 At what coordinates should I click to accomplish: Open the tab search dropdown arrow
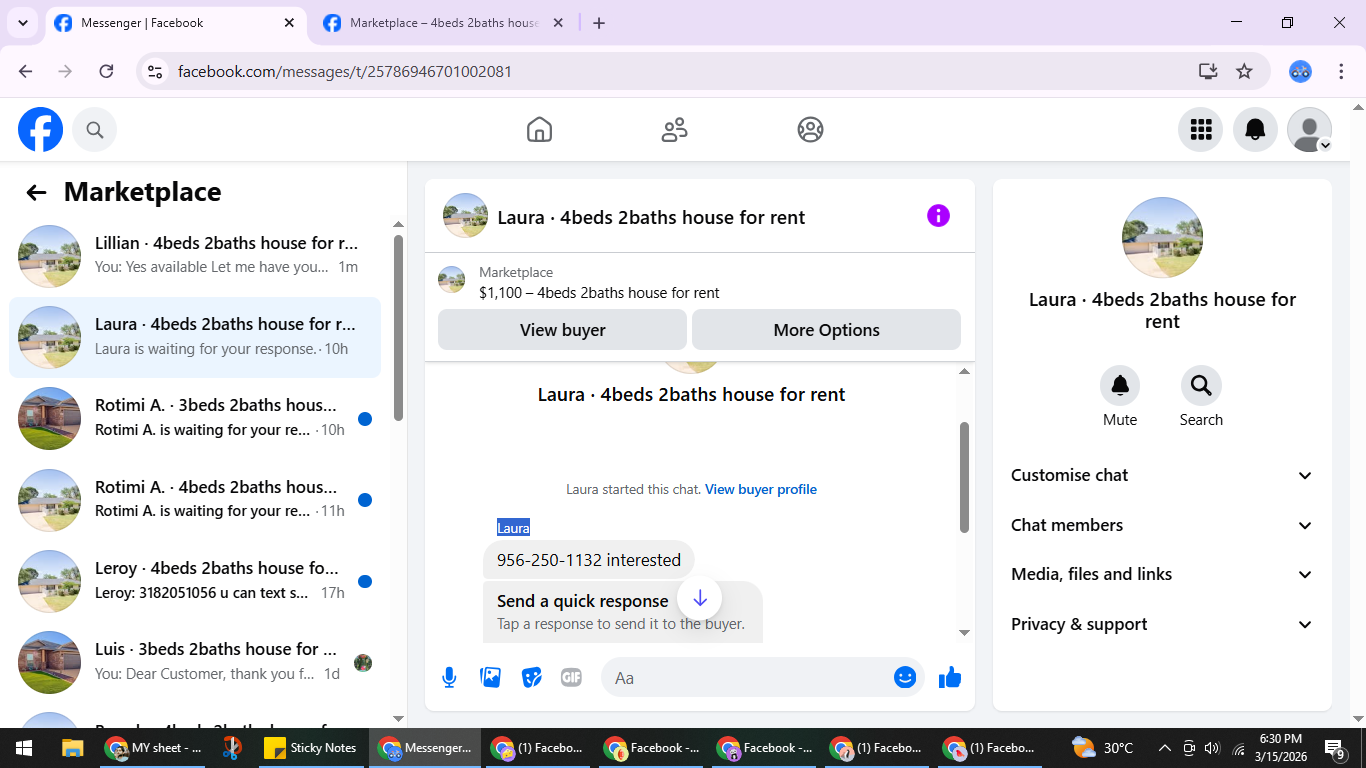click(x=22, y=23)
